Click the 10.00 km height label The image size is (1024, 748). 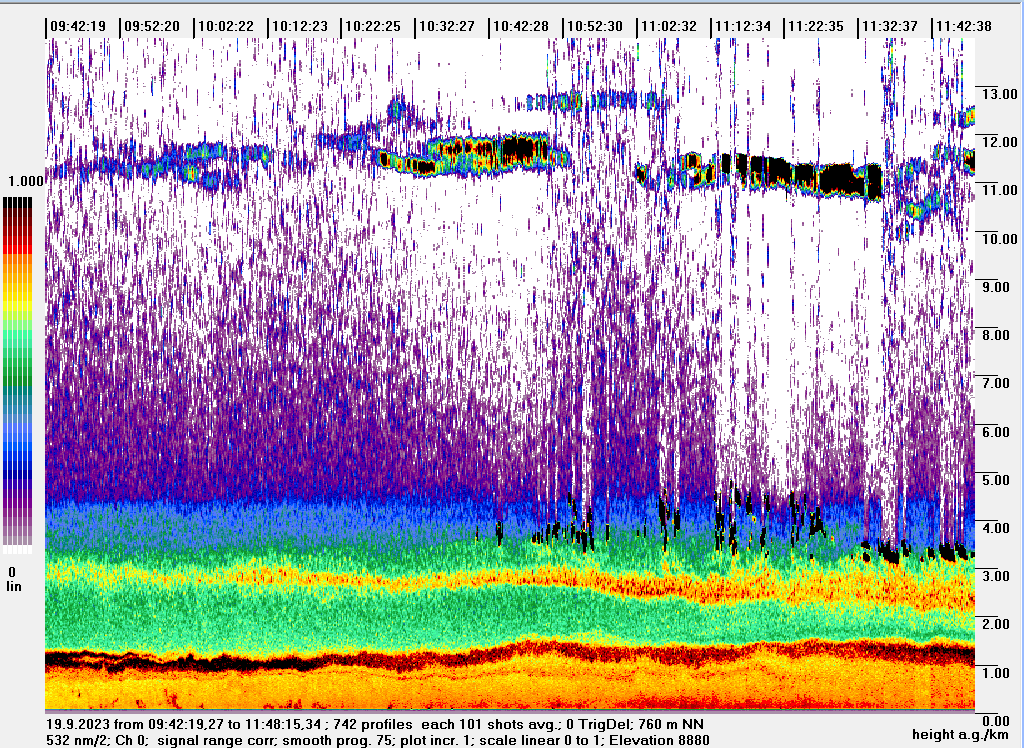pyautogui.click(x=999, y=239)
